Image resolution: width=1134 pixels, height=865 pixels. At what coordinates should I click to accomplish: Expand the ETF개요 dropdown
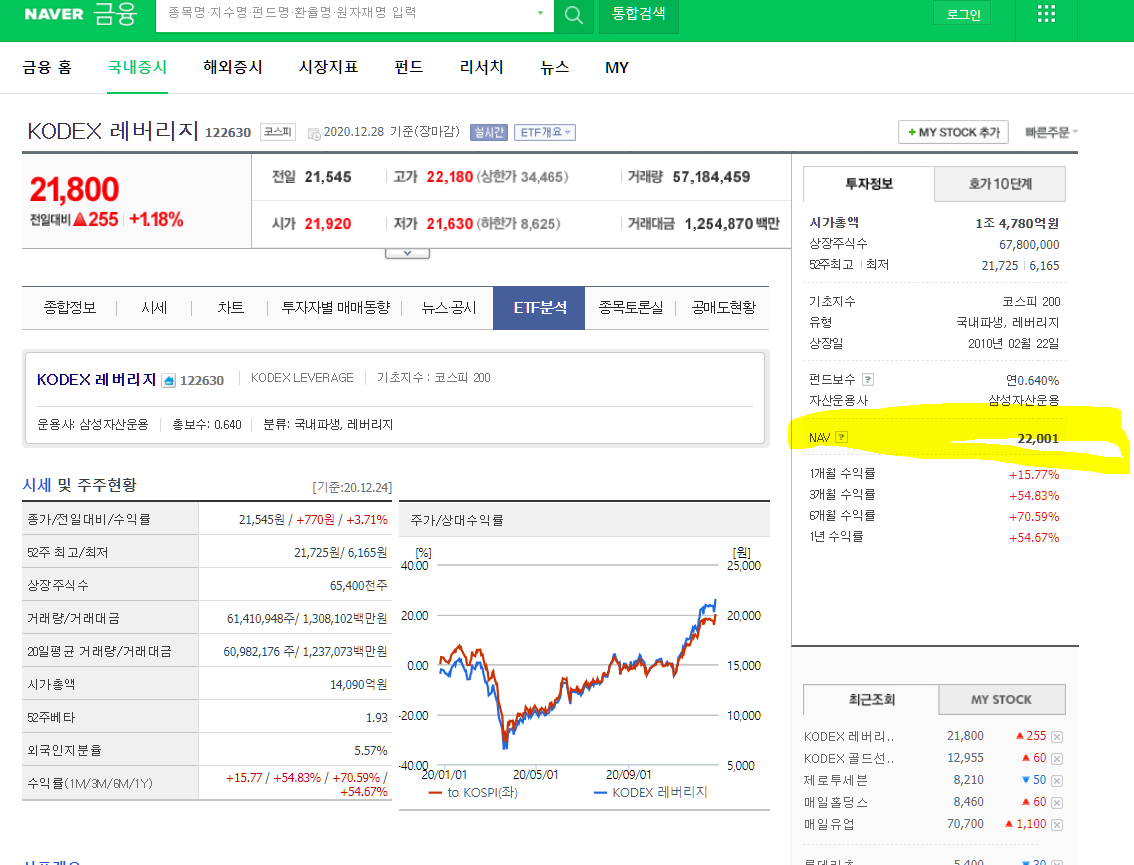coord(545,132)
